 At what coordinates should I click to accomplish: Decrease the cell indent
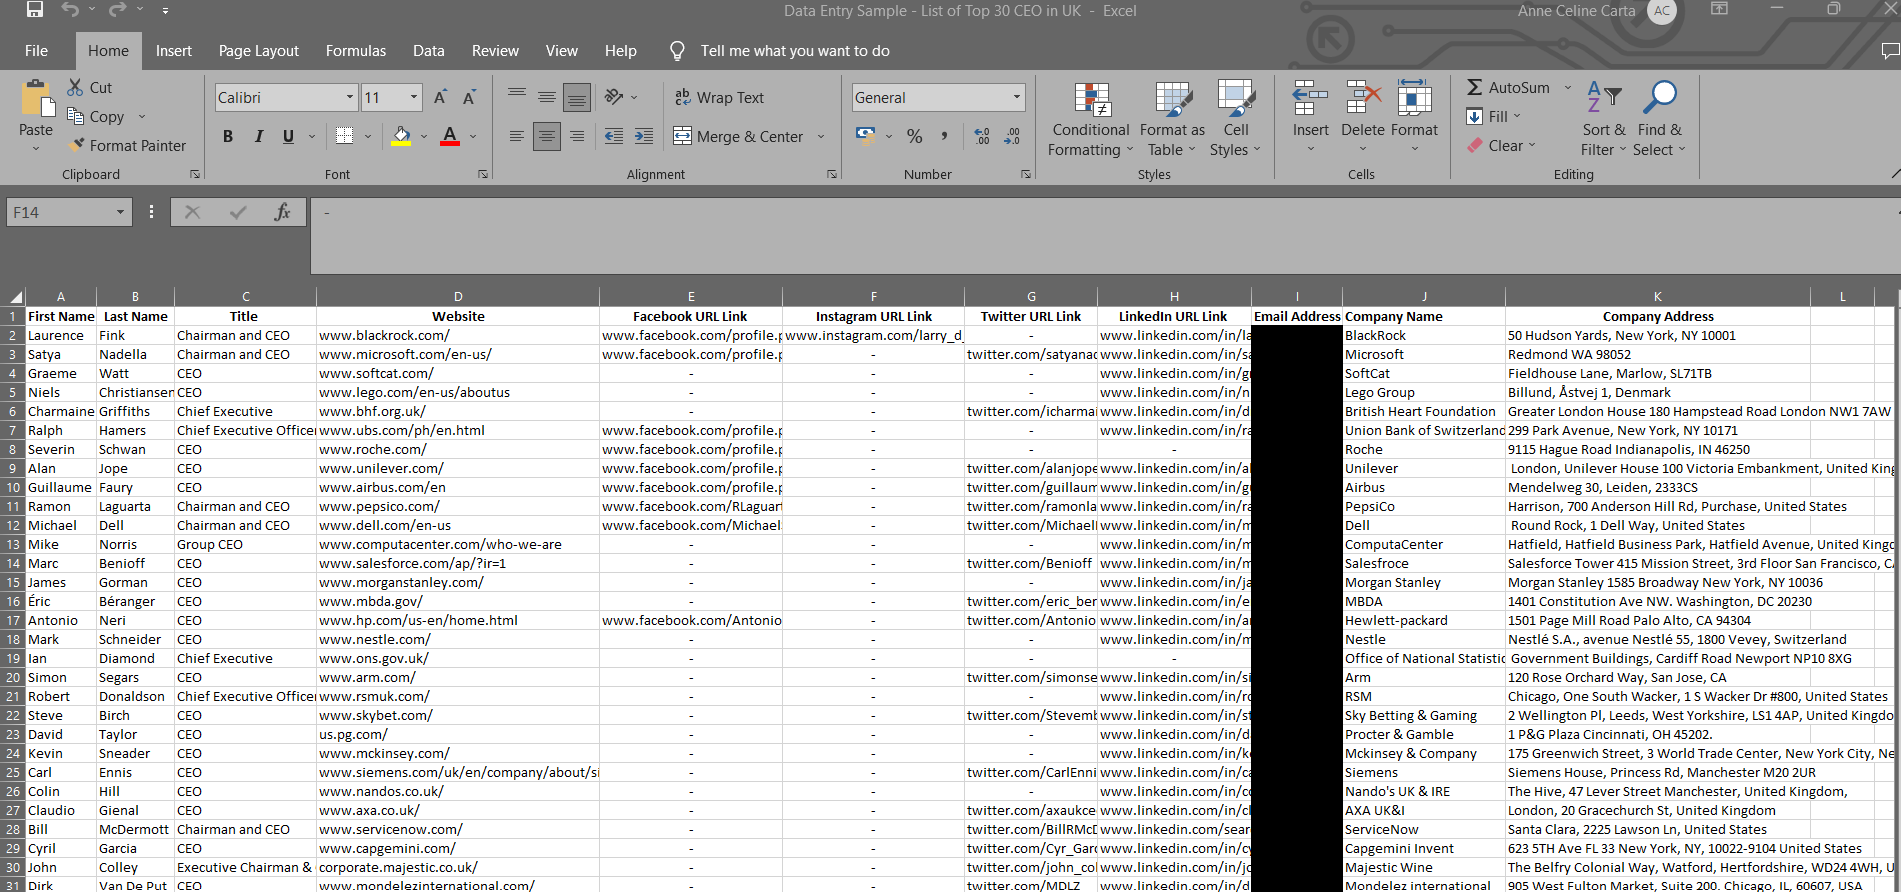(x=614, y=136)
